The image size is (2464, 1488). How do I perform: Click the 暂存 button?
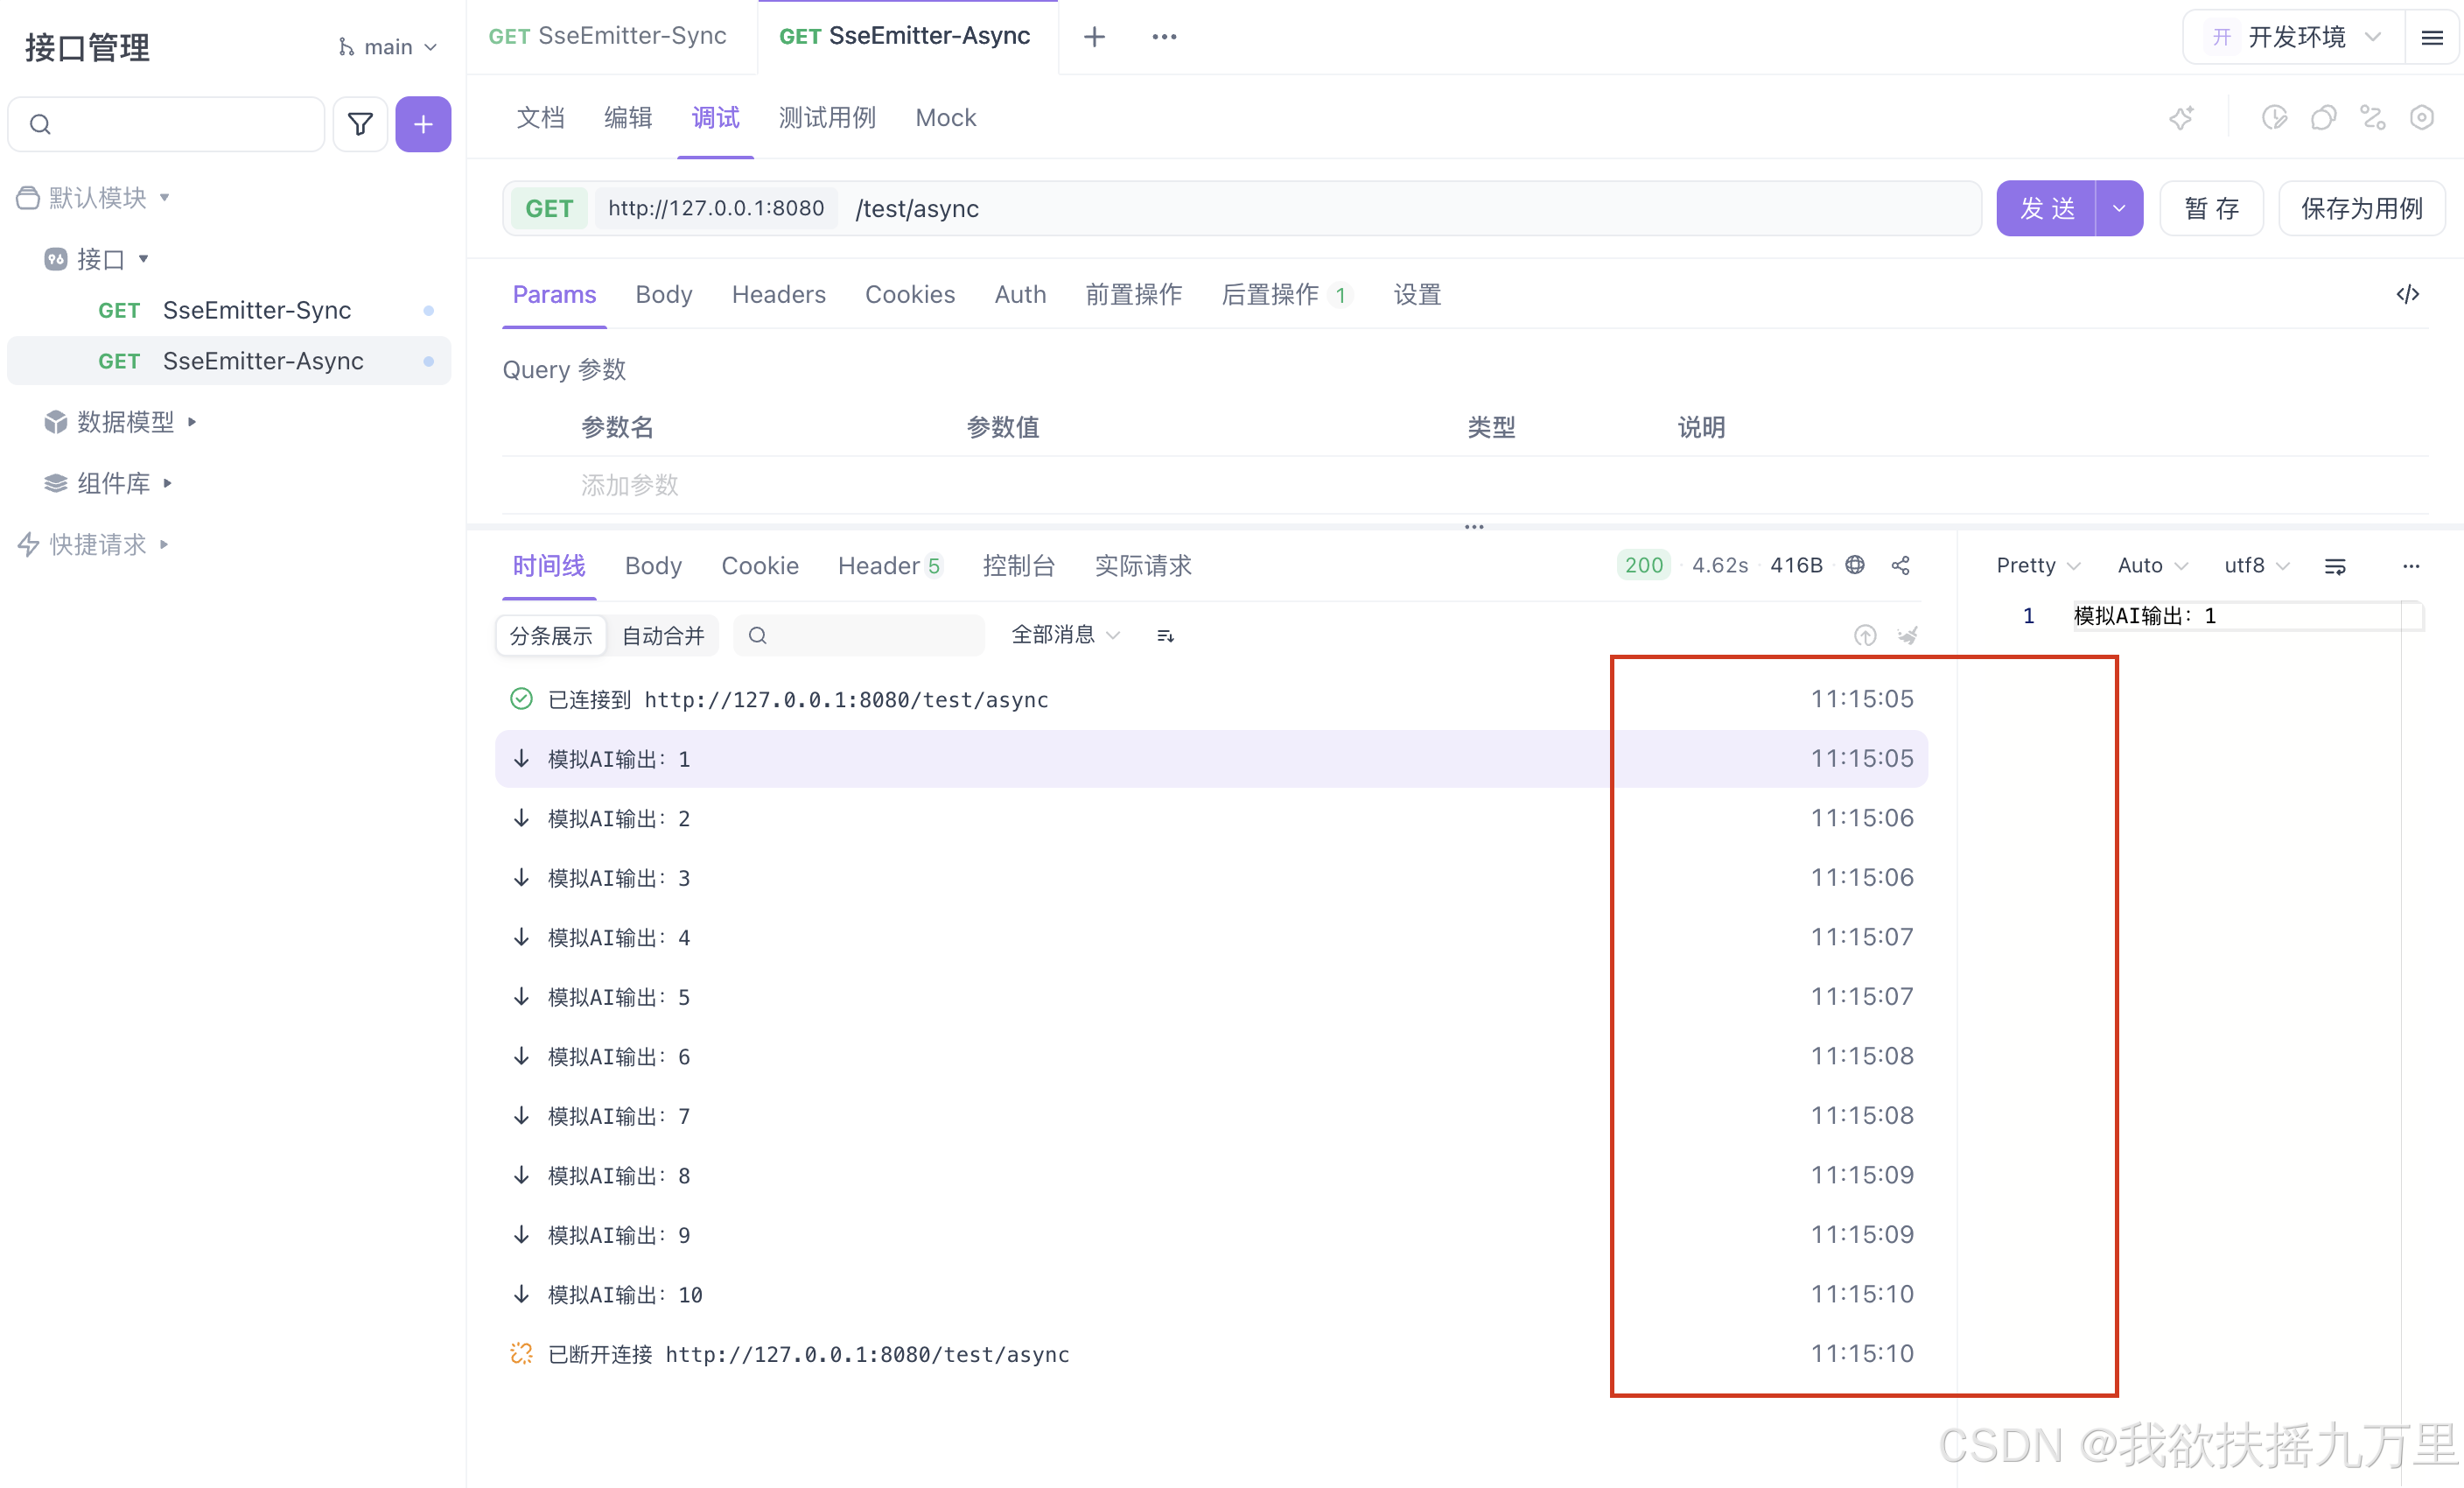point(2211,208)
